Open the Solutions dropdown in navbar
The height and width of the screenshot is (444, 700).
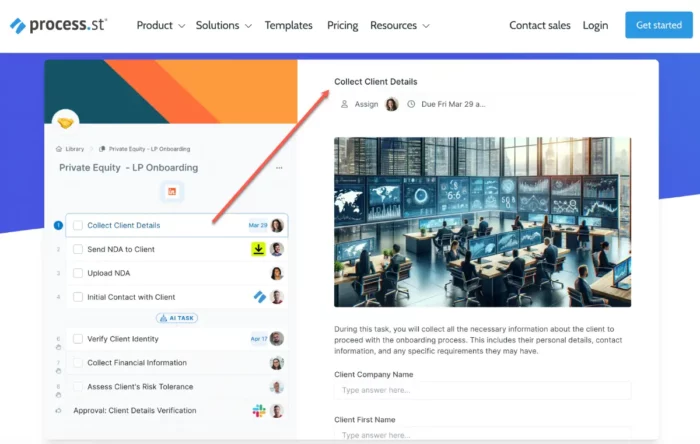pos(224,25)
